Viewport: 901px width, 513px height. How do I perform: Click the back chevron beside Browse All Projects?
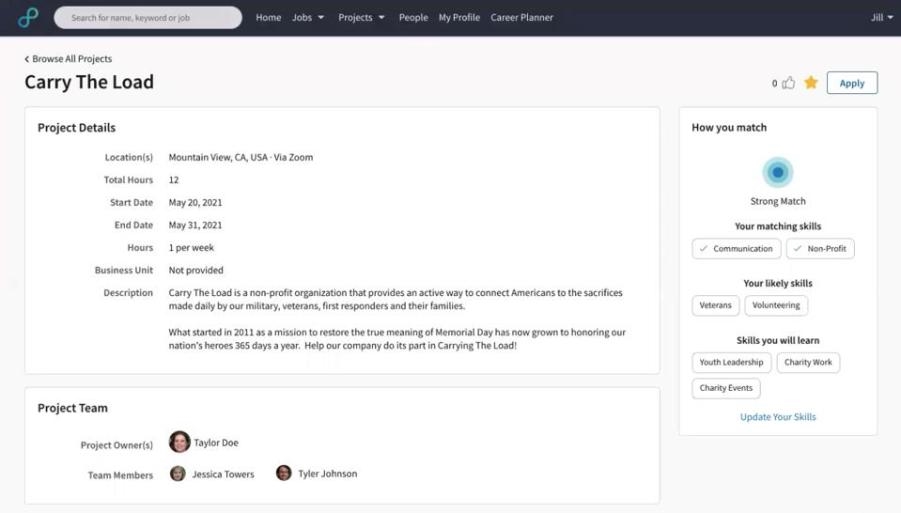point(26,59)
